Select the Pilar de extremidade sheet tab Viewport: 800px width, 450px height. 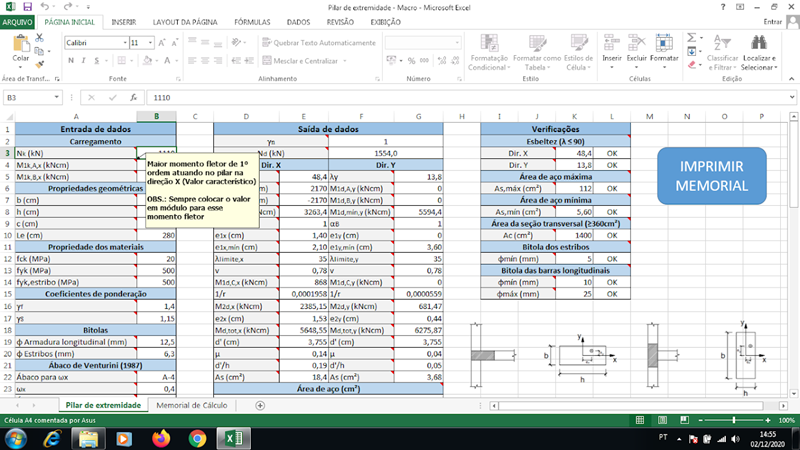tap(103, 405)
